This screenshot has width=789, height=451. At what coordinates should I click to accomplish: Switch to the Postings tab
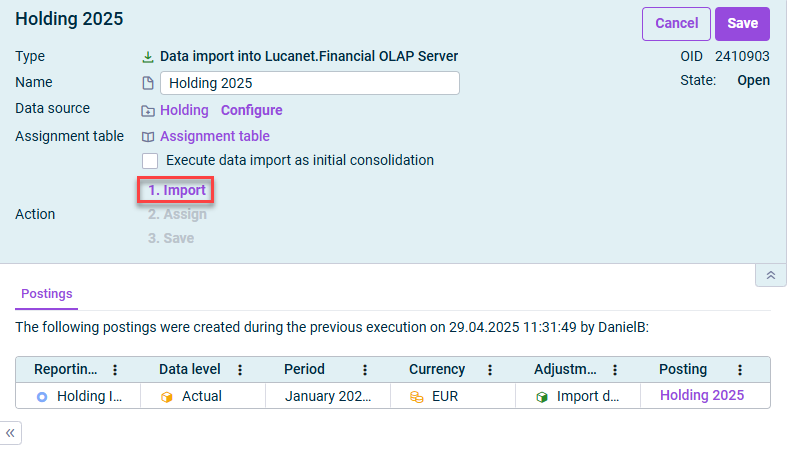(x=46, y=294)
